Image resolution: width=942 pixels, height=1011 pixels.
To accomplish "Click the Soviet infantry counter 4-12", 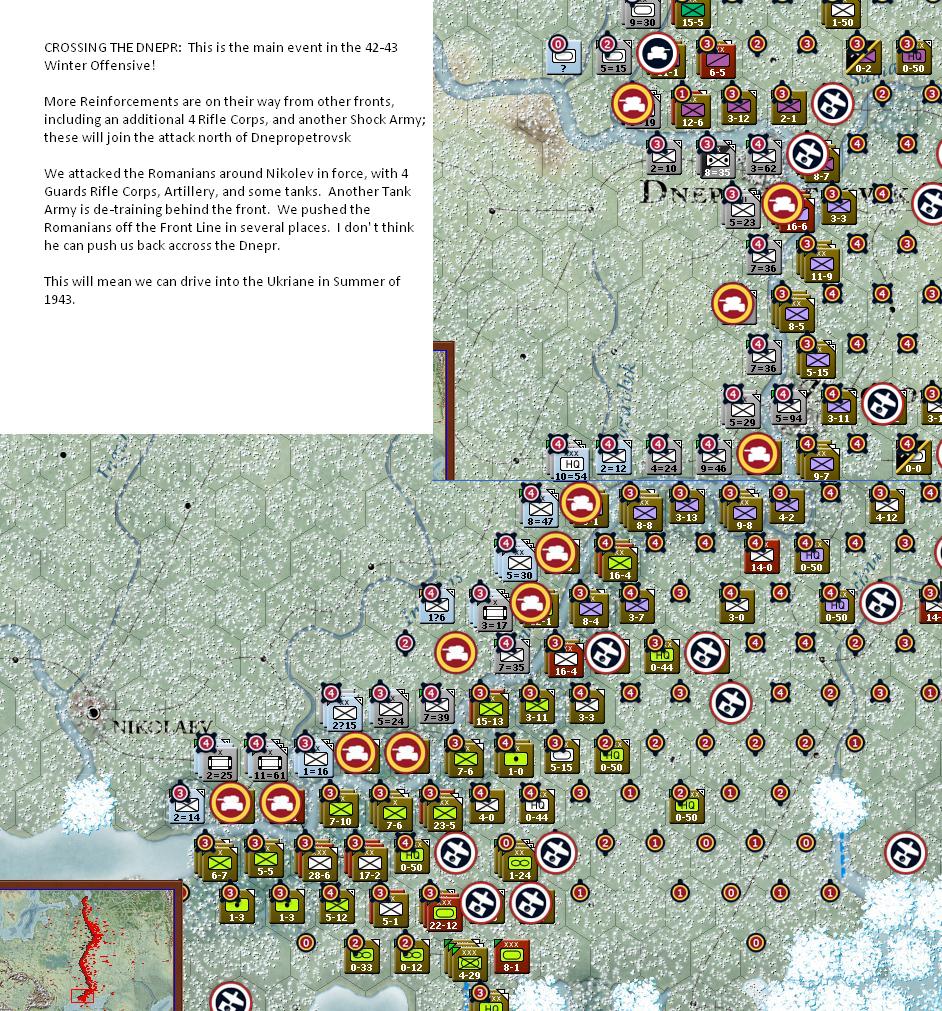I will tap(887, 507).
